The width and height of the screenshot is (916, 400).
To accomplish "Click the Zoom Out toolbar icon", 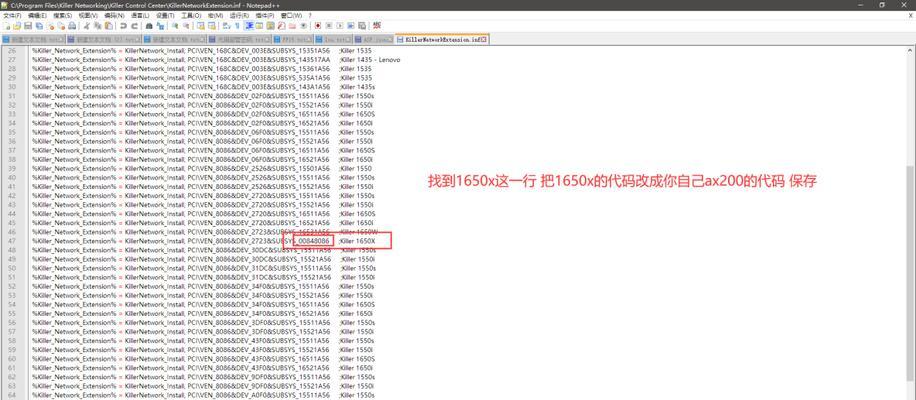I will point(186,26).
